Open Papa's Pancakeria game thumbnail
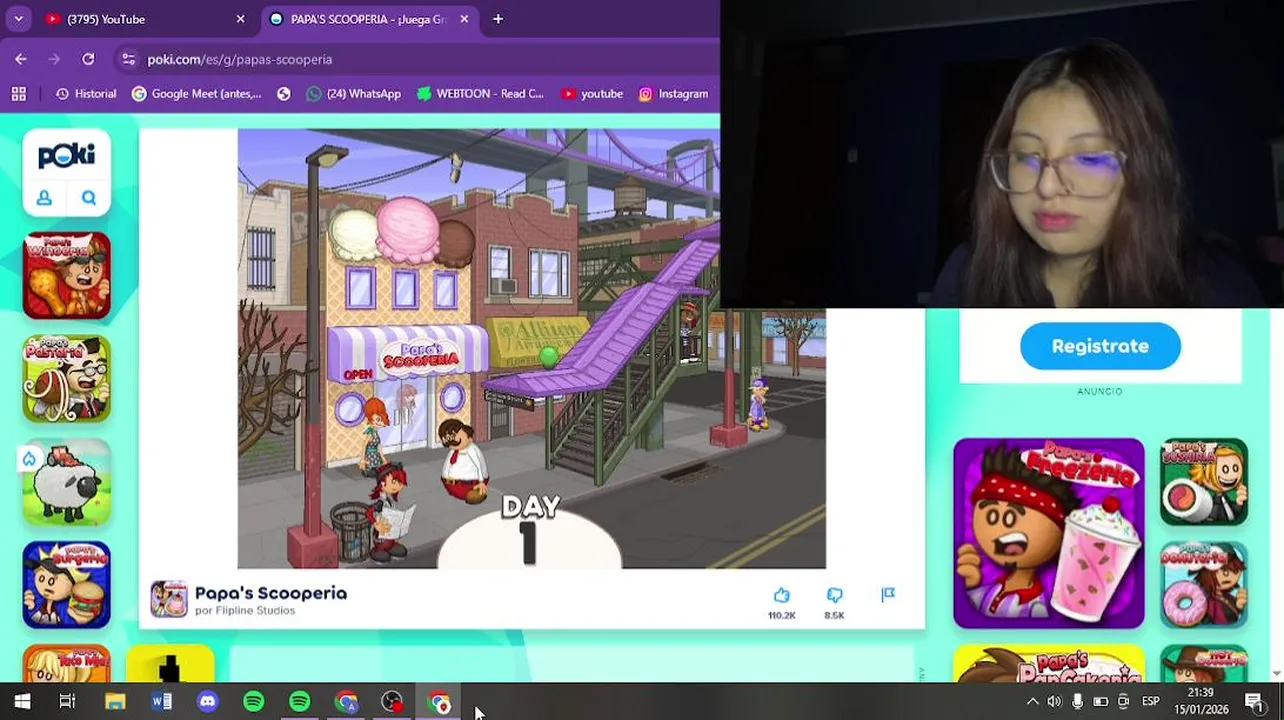This screenshot has width=1284, height=720. click(1049, 664)
